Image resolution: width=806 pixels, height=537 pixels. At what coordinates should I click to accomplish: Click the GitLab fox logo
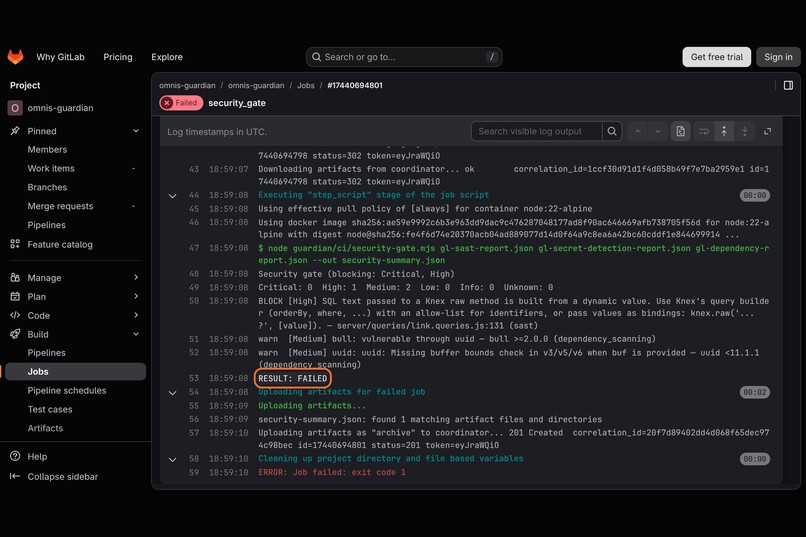pos(15,57)
